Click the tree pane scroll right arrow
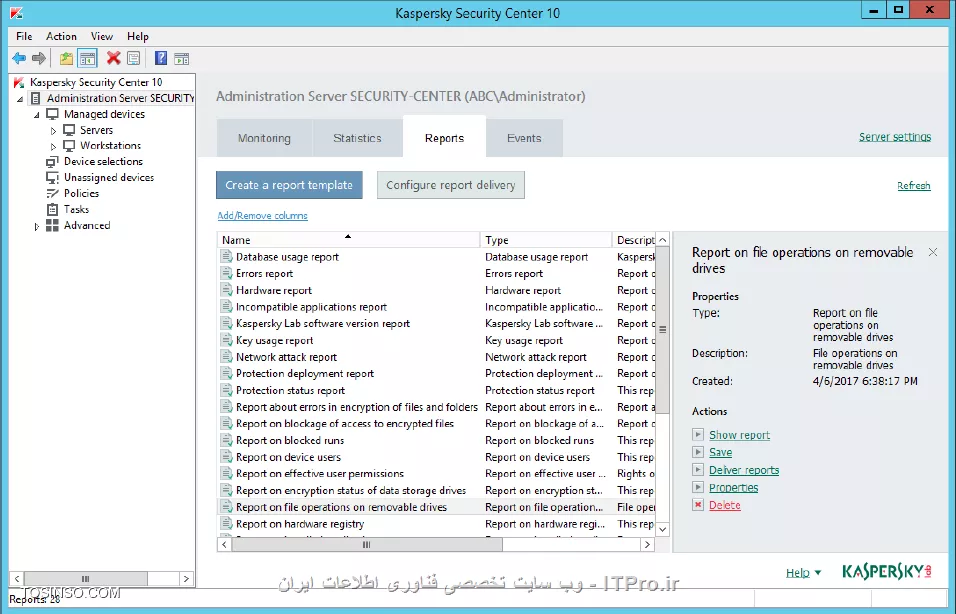This screenshot has height=614, width=956. tap(186, 578)
